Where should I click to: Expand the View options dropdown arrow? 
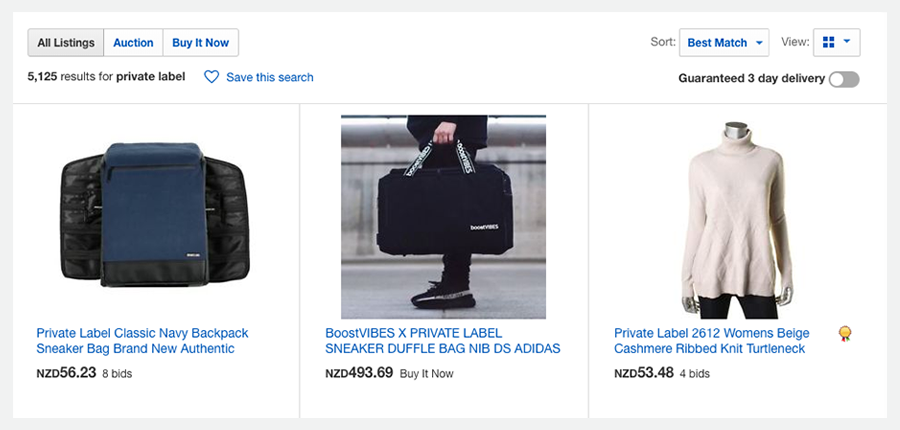[847, 42]
